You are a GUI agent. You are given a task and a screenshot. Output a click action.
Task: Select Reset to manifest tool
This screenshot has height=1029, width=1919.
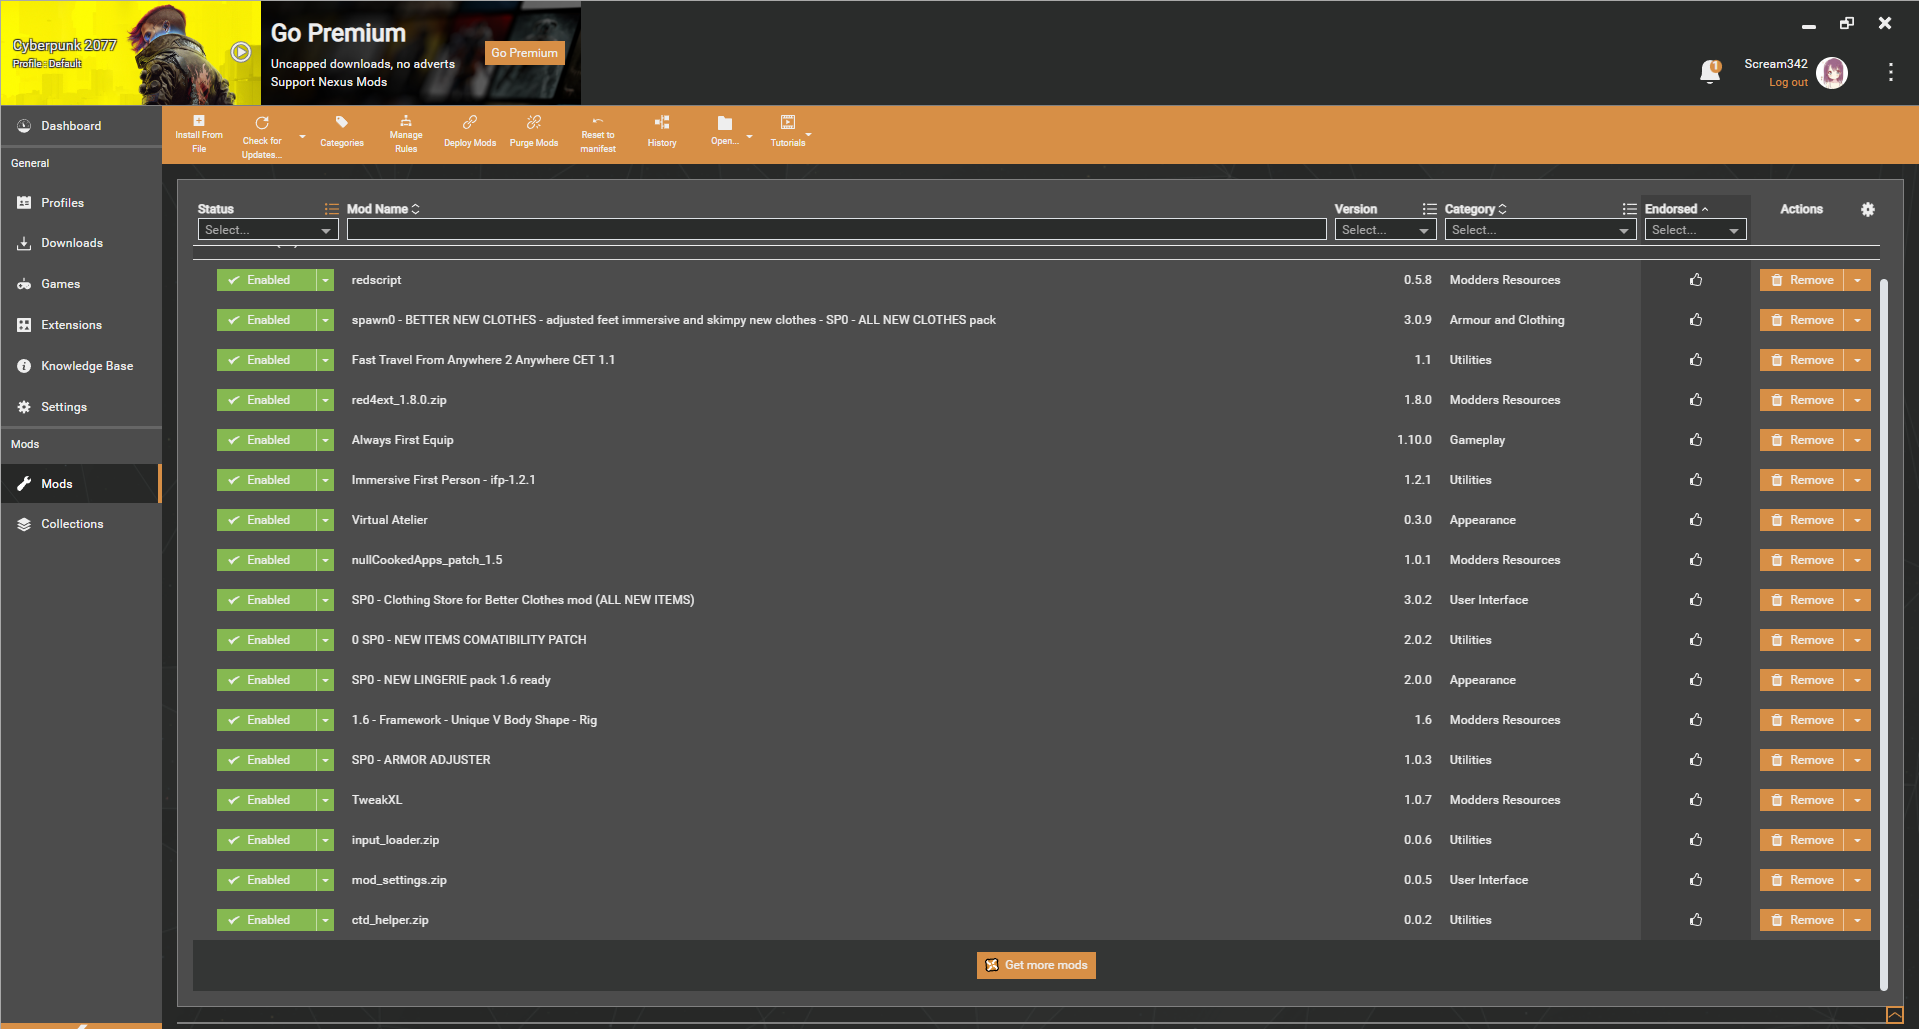click(x=598, y=135)
